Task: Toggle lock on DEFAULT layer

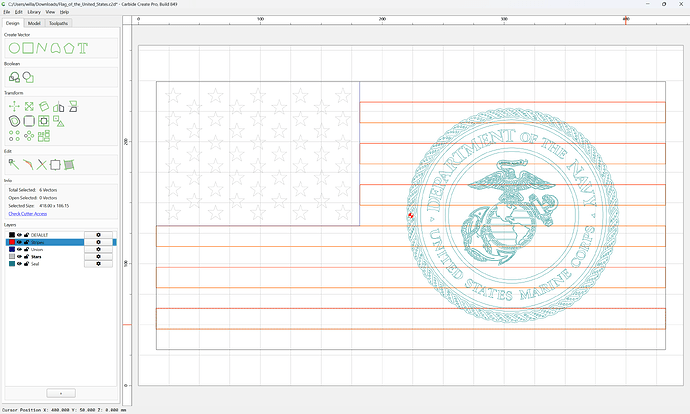Action: pos(26,235)
